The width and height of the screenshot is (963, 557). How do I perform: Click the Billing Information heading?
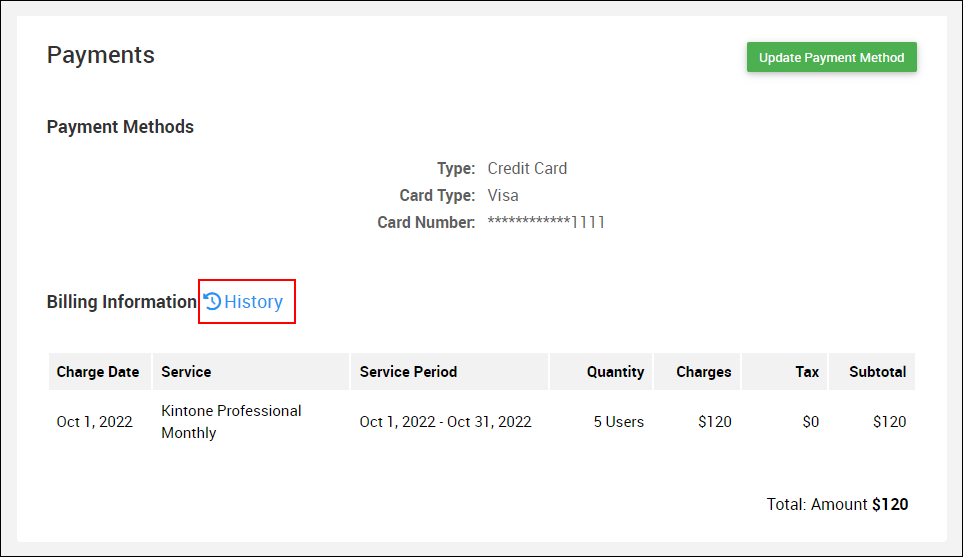pos(122,302)
